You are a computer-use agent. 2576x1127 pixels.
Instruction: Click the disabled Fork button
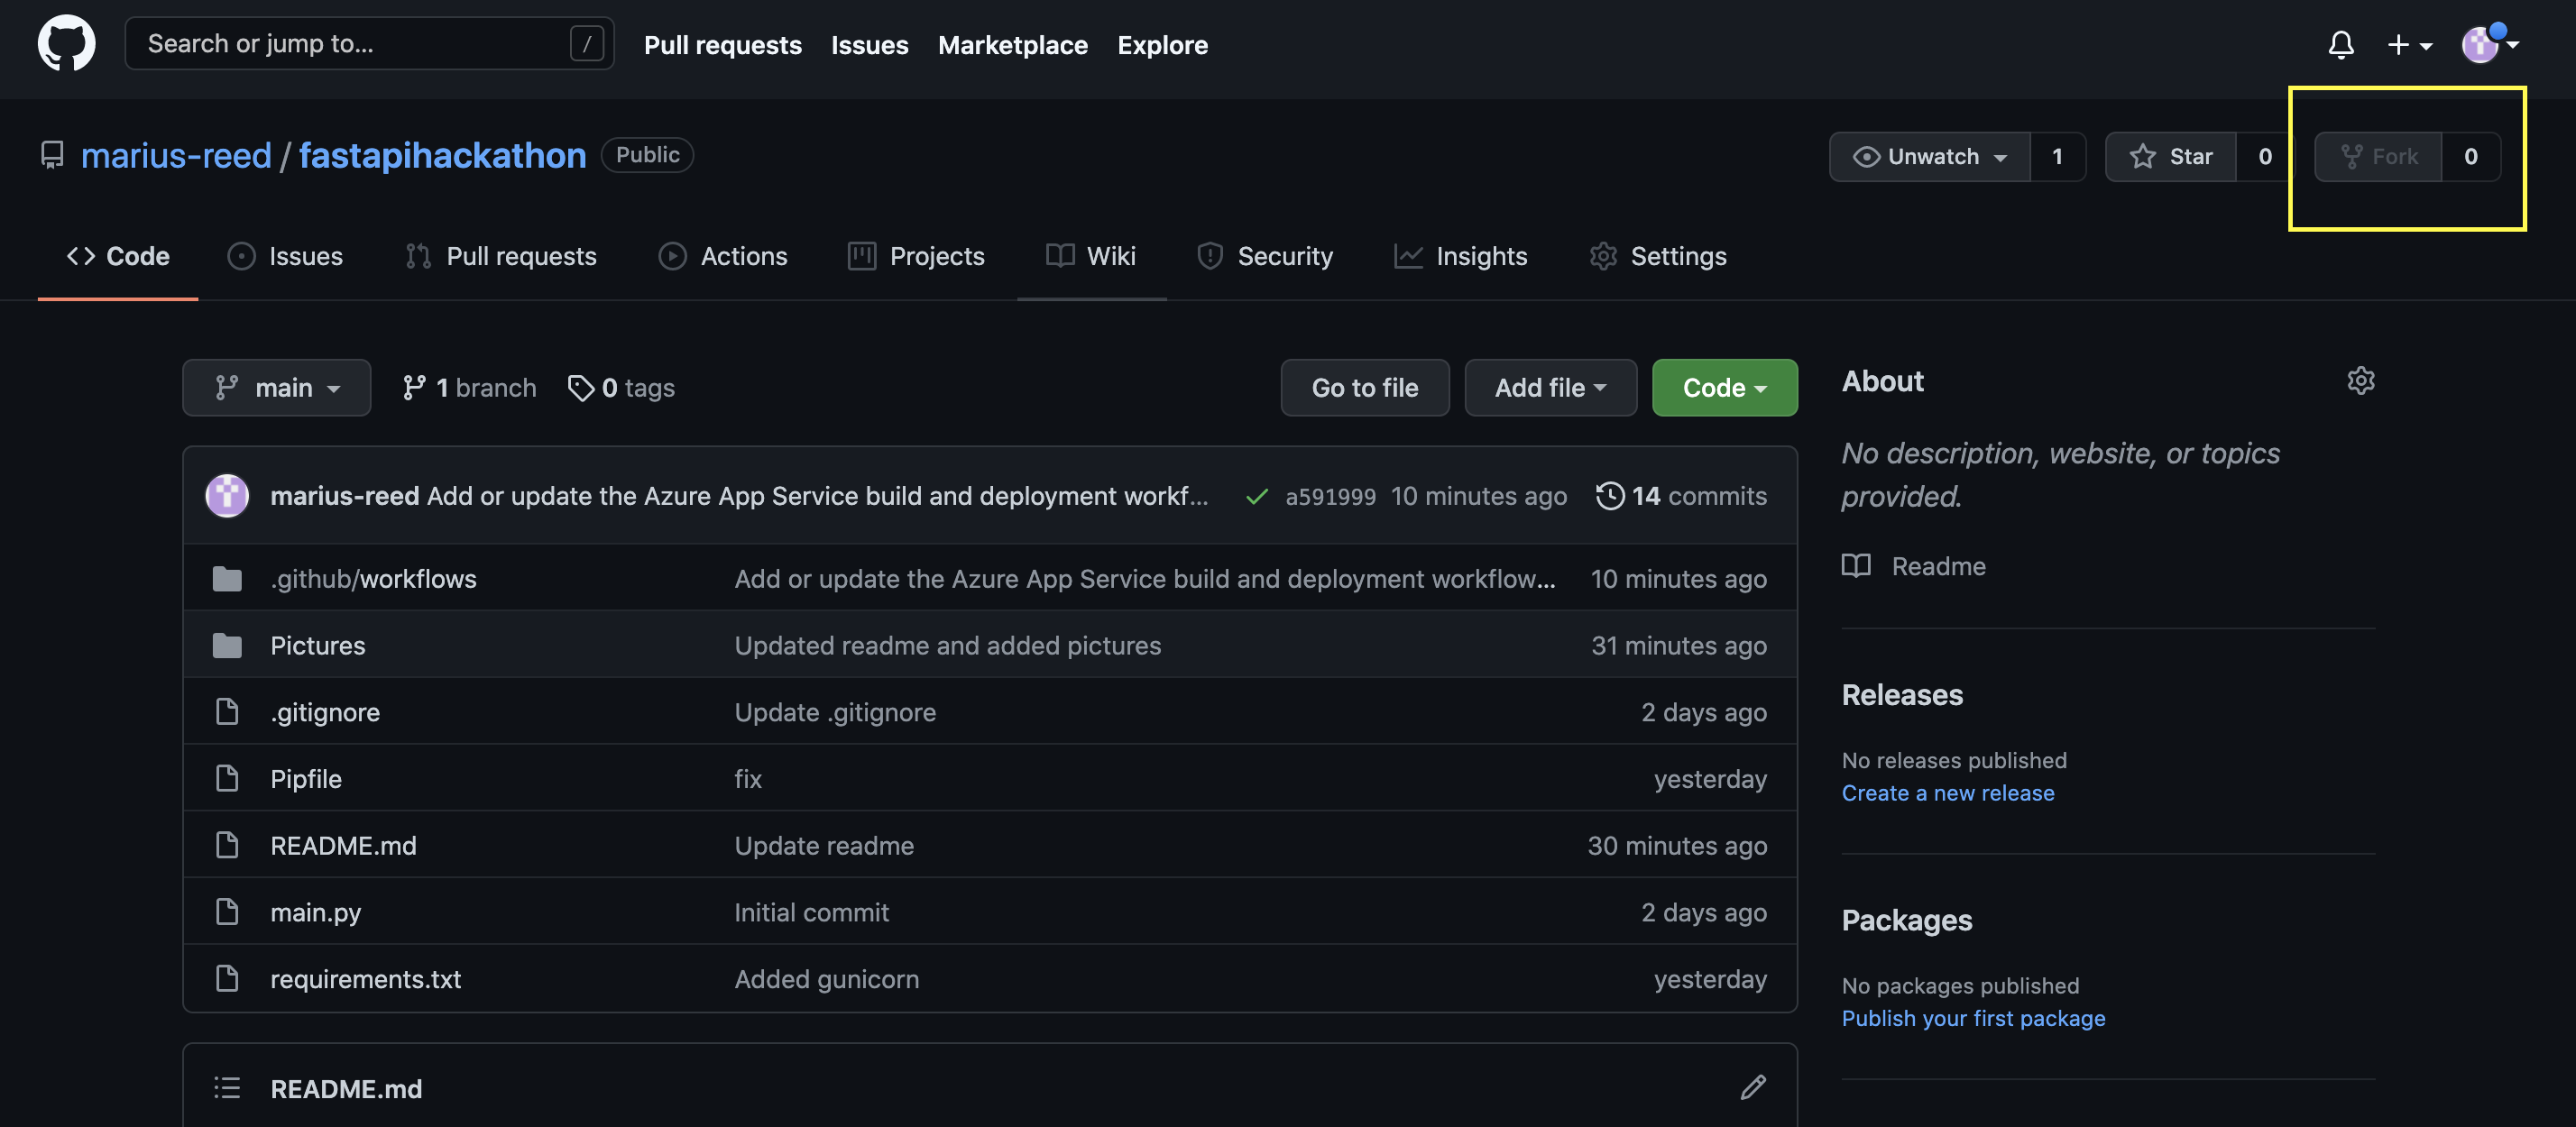pos(2379,156)
